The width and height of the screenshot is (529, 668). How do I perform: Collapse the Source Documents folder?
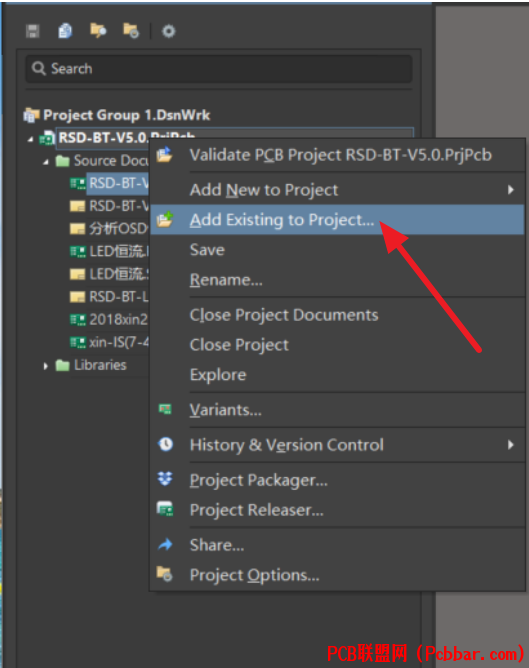[x=46, y=162]
